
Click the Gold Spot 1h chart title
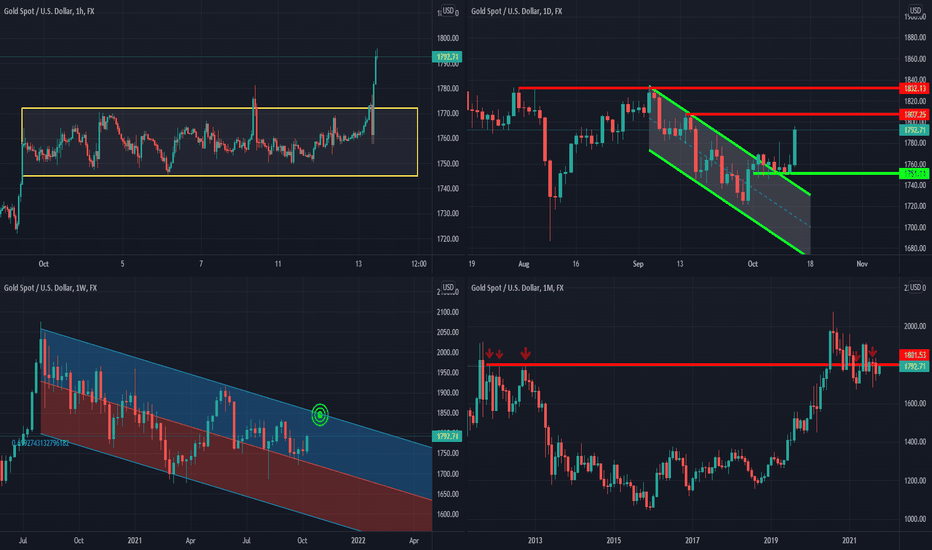point(49,11)
